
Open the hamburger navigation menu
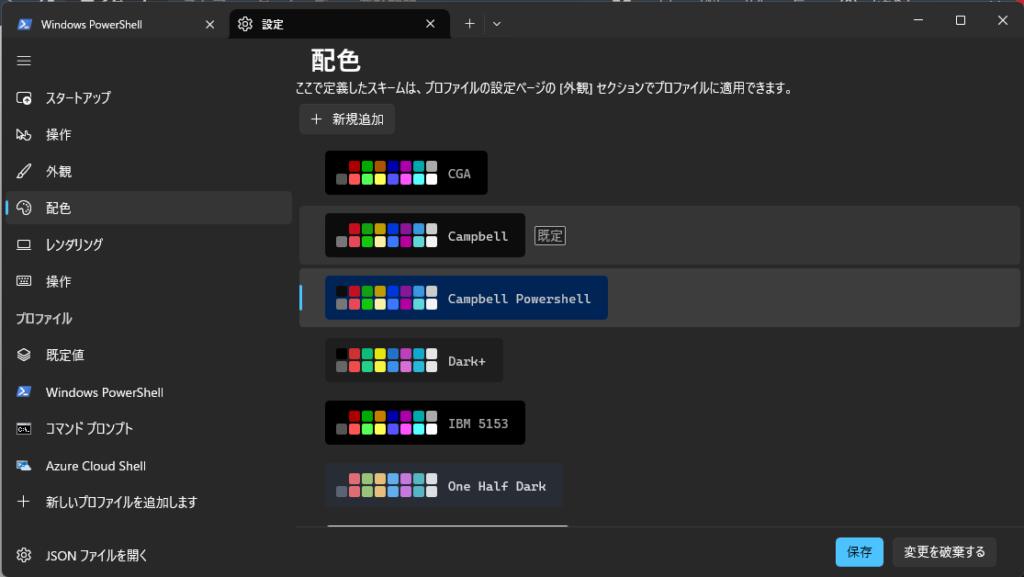click(x=24, y=61)
